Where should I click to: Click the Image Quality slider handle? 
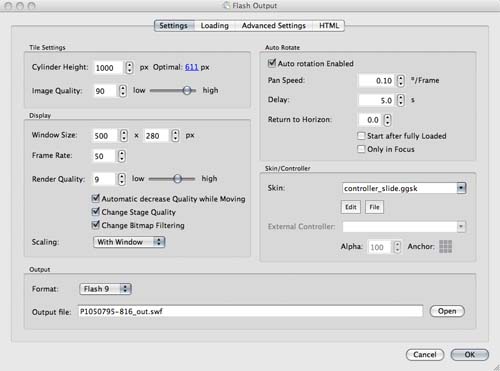point(187,90)
